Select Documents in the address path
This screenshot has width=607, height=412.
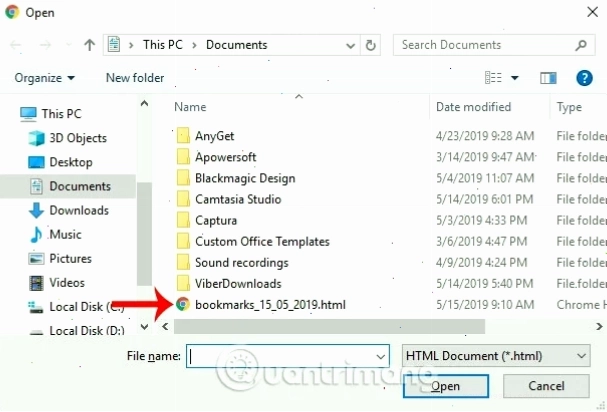tap(237, 45)
